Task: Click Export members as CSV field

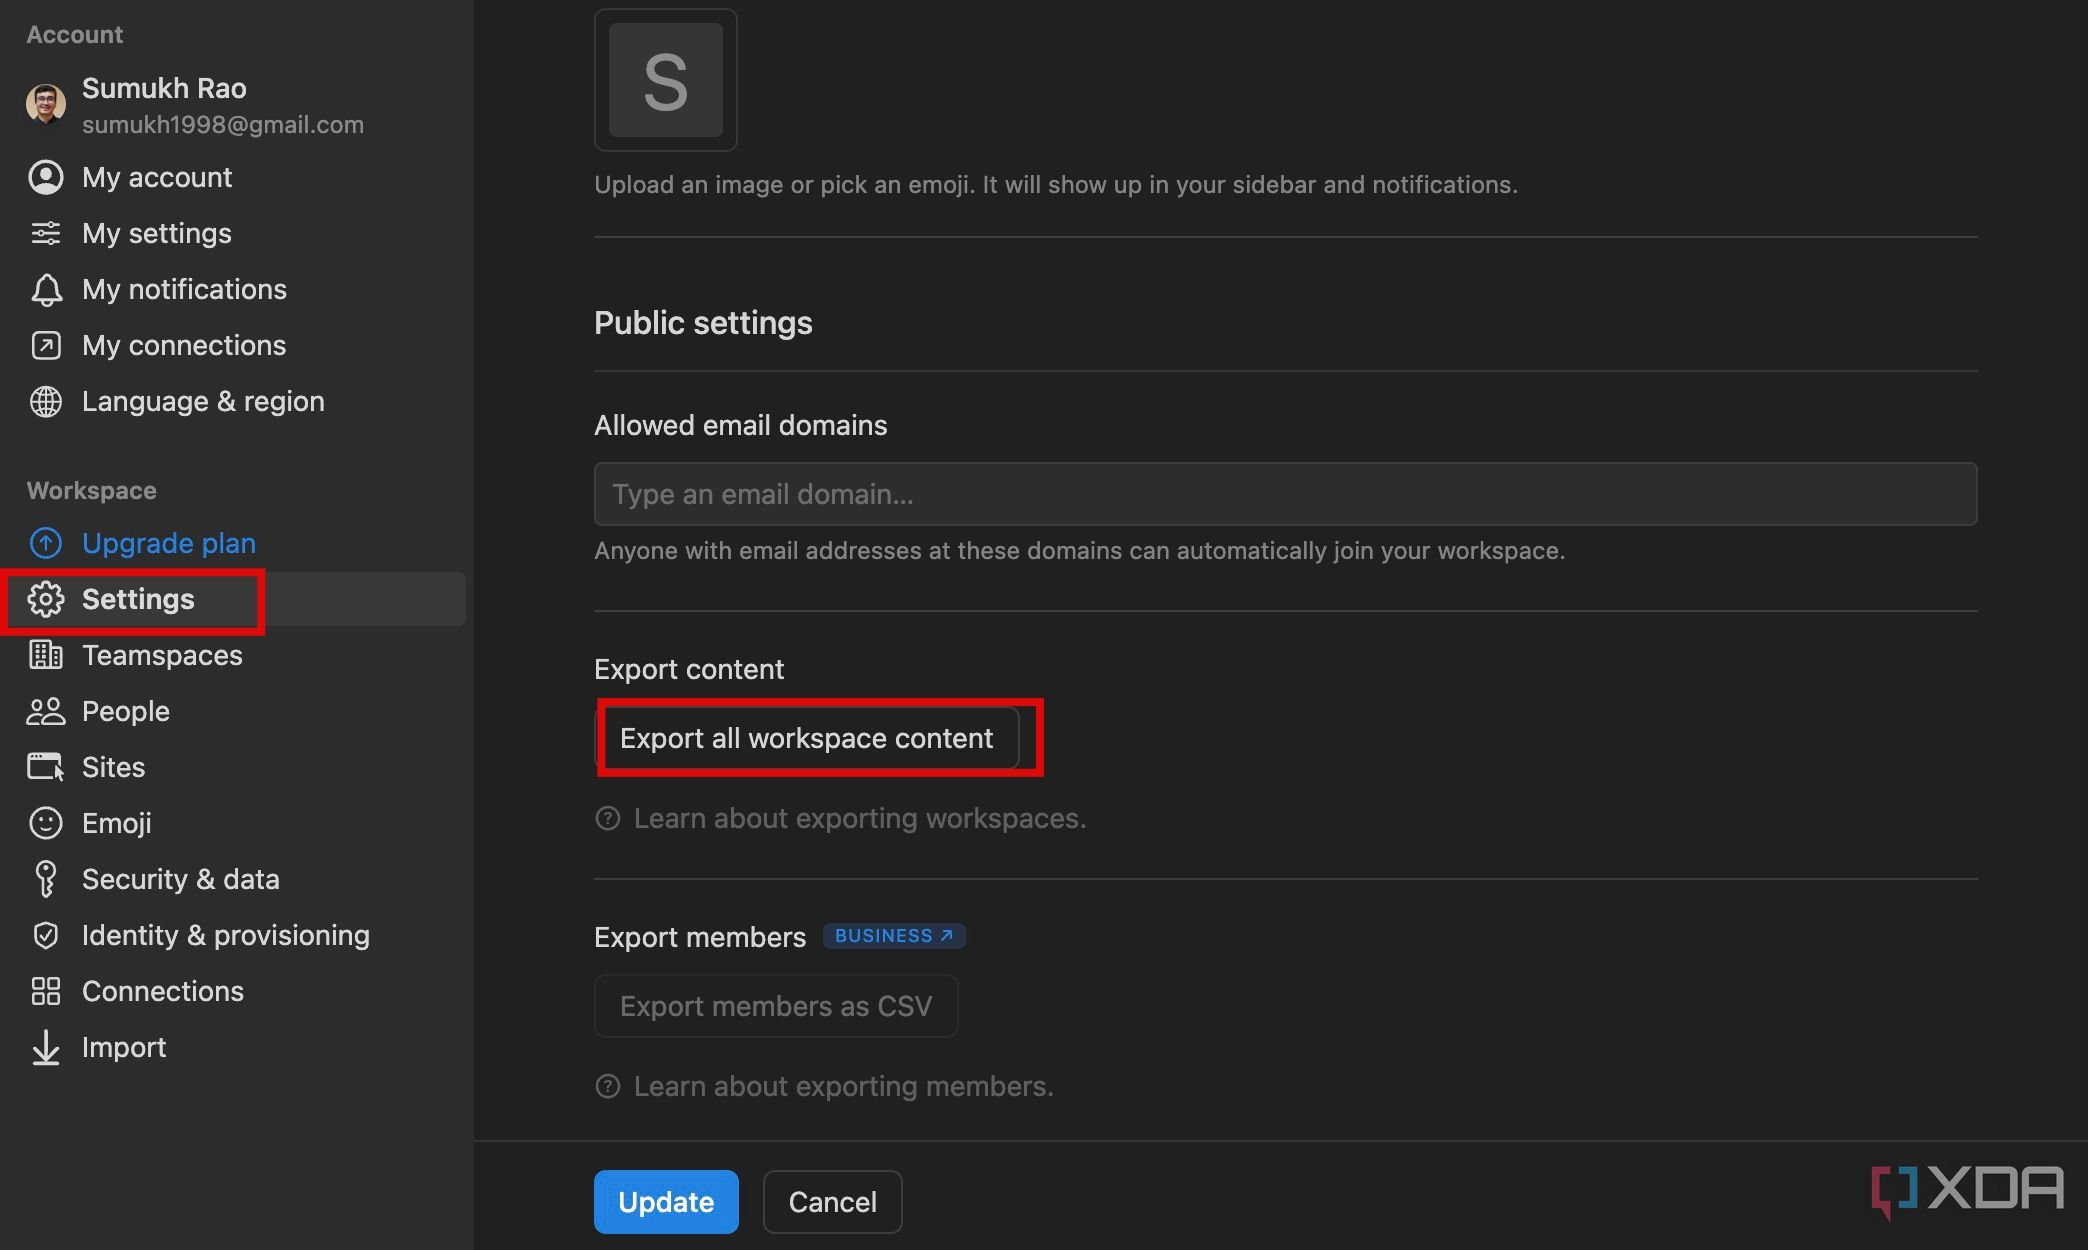Action: 775,1006
